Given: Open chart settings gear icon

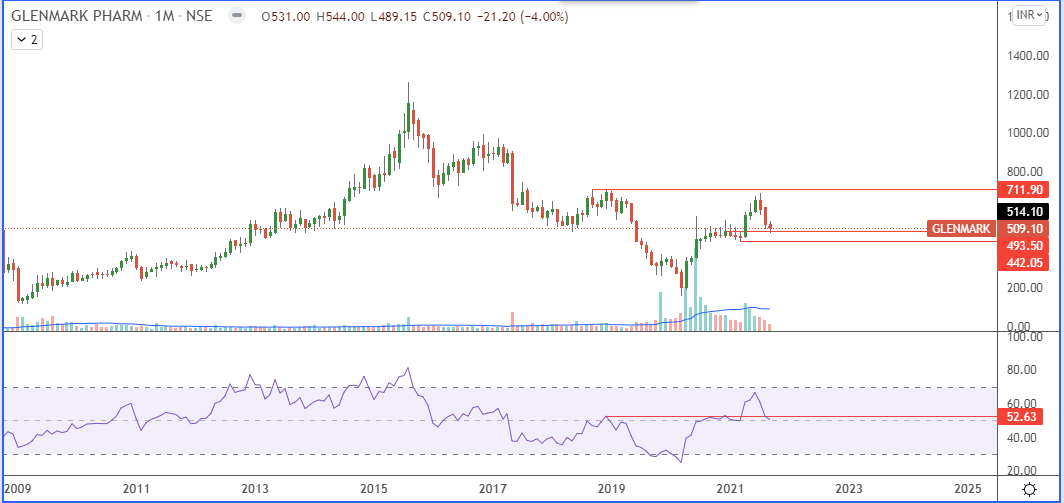Looking at the screenshot, I should (1029, 489).
